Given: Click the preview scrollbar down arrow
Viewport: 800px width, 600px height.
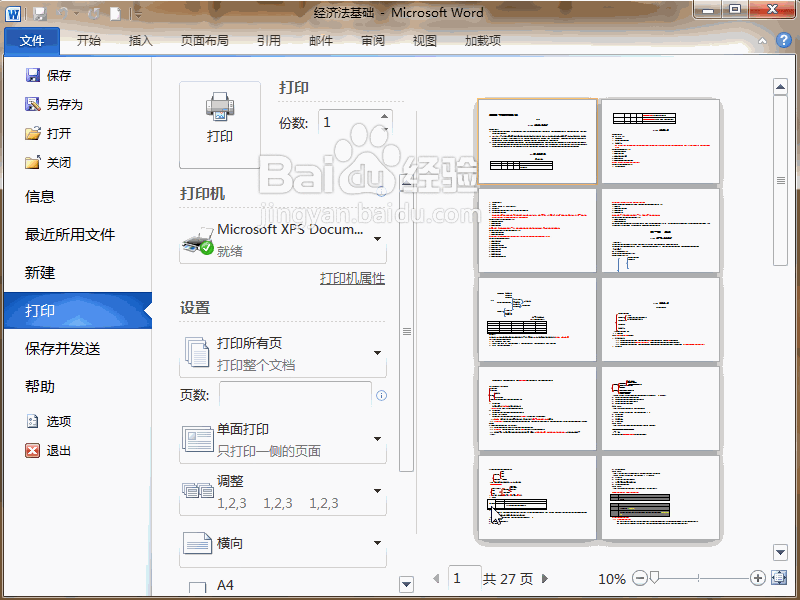Looking at the screenshot, I should coord(780,552).
